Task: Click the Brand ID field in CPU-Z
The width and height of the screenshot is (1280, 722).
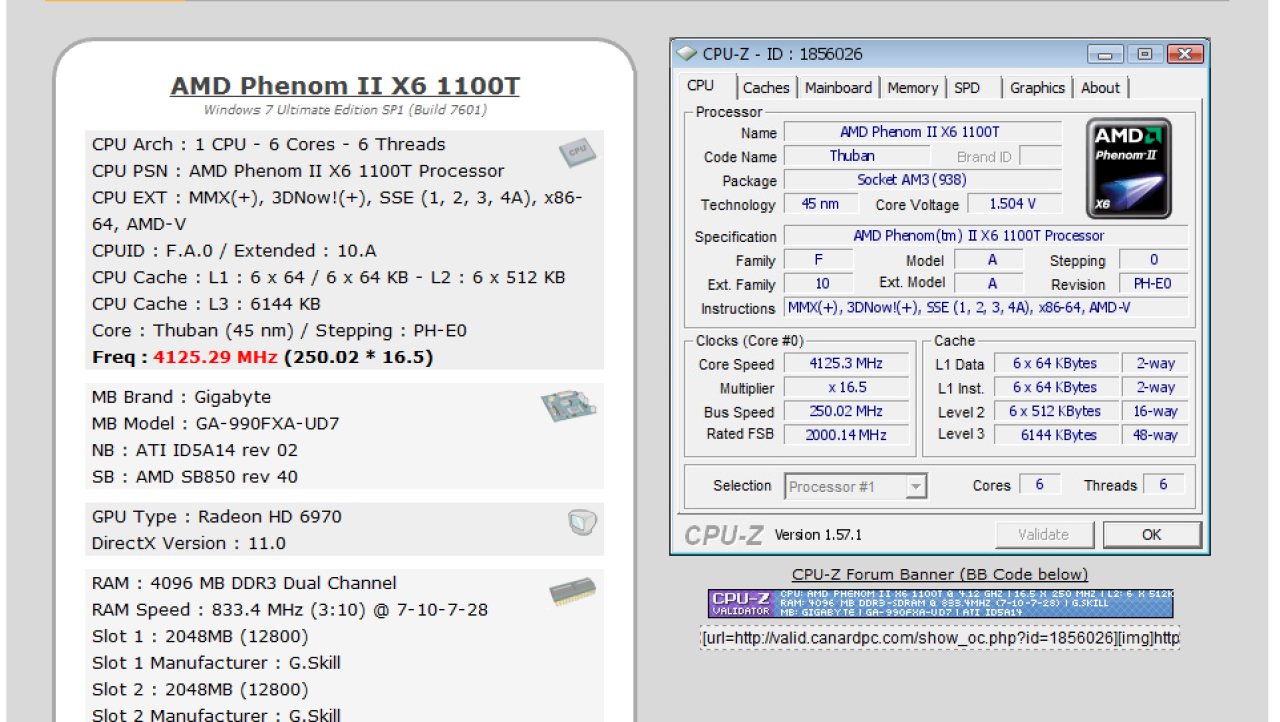Action: [1040, 156]
